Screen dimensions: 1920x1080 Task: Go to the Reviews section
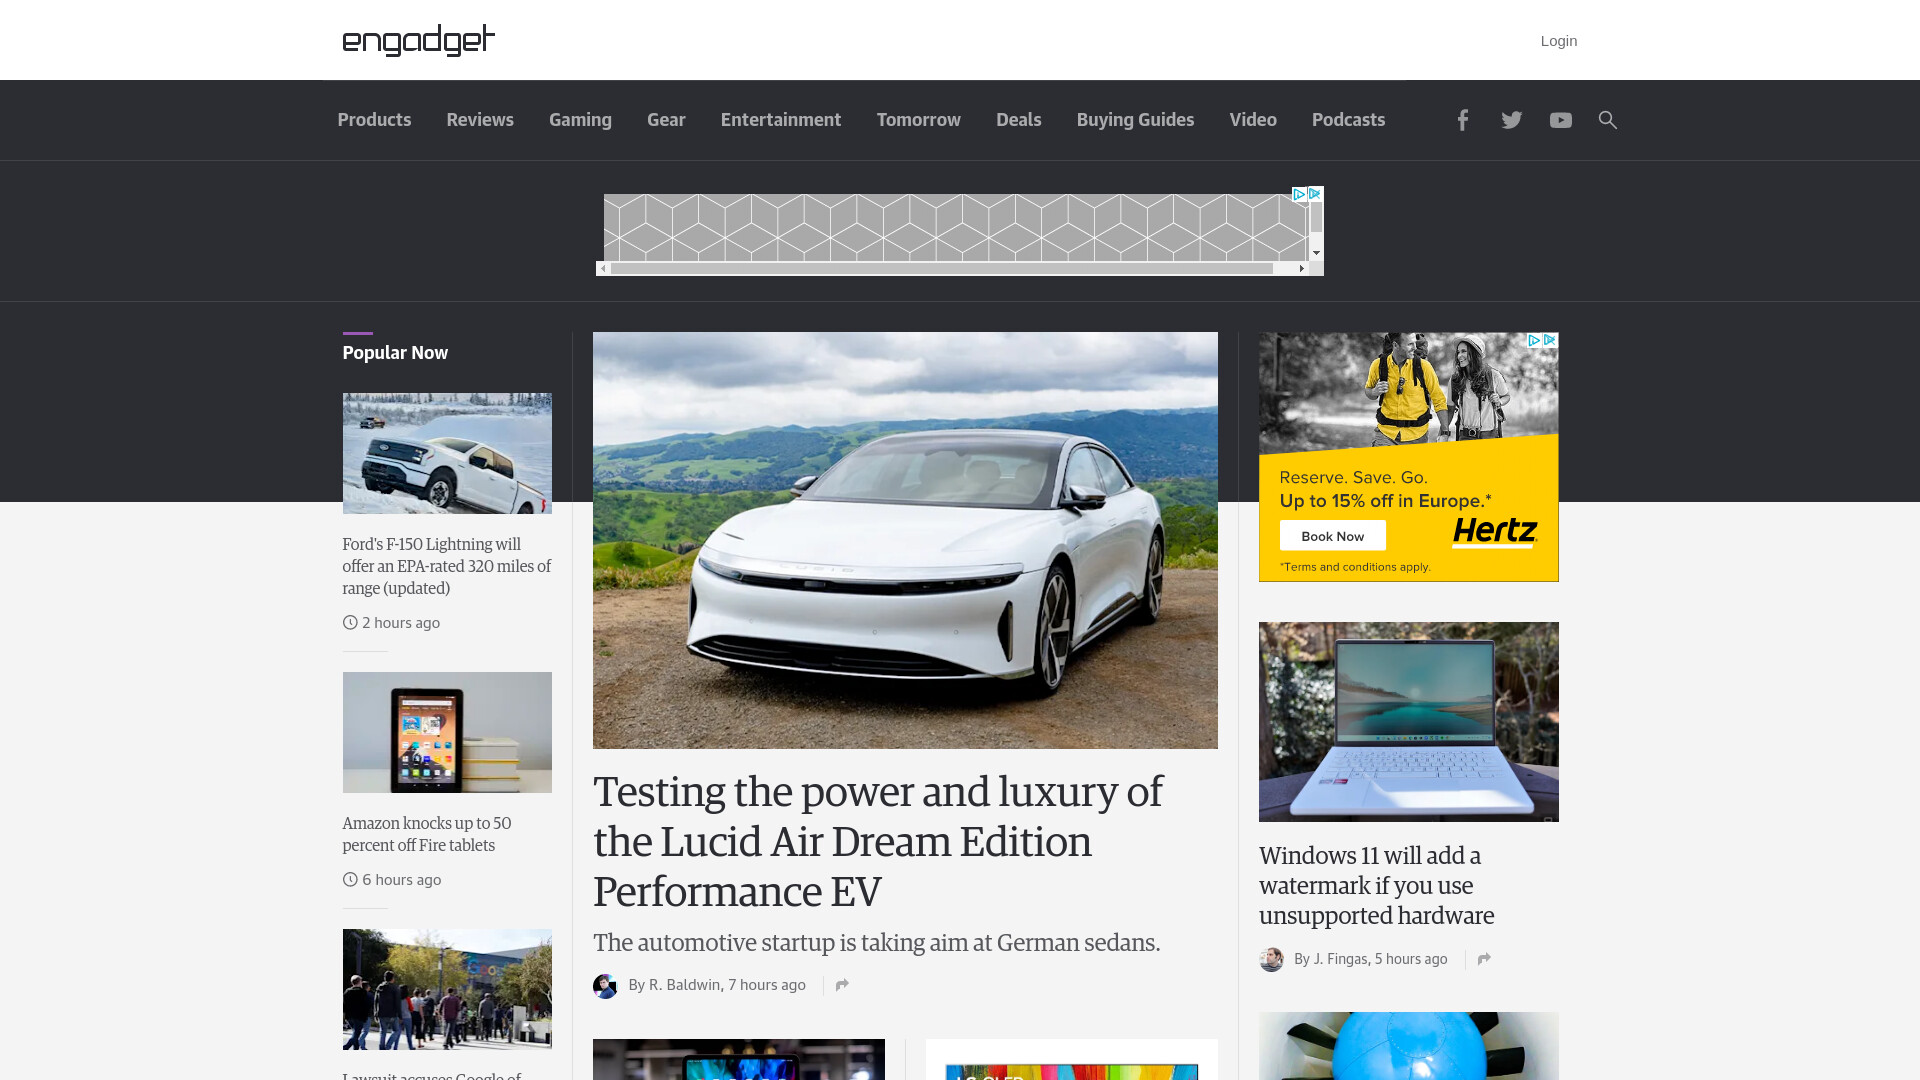click(x=480, y=120)
